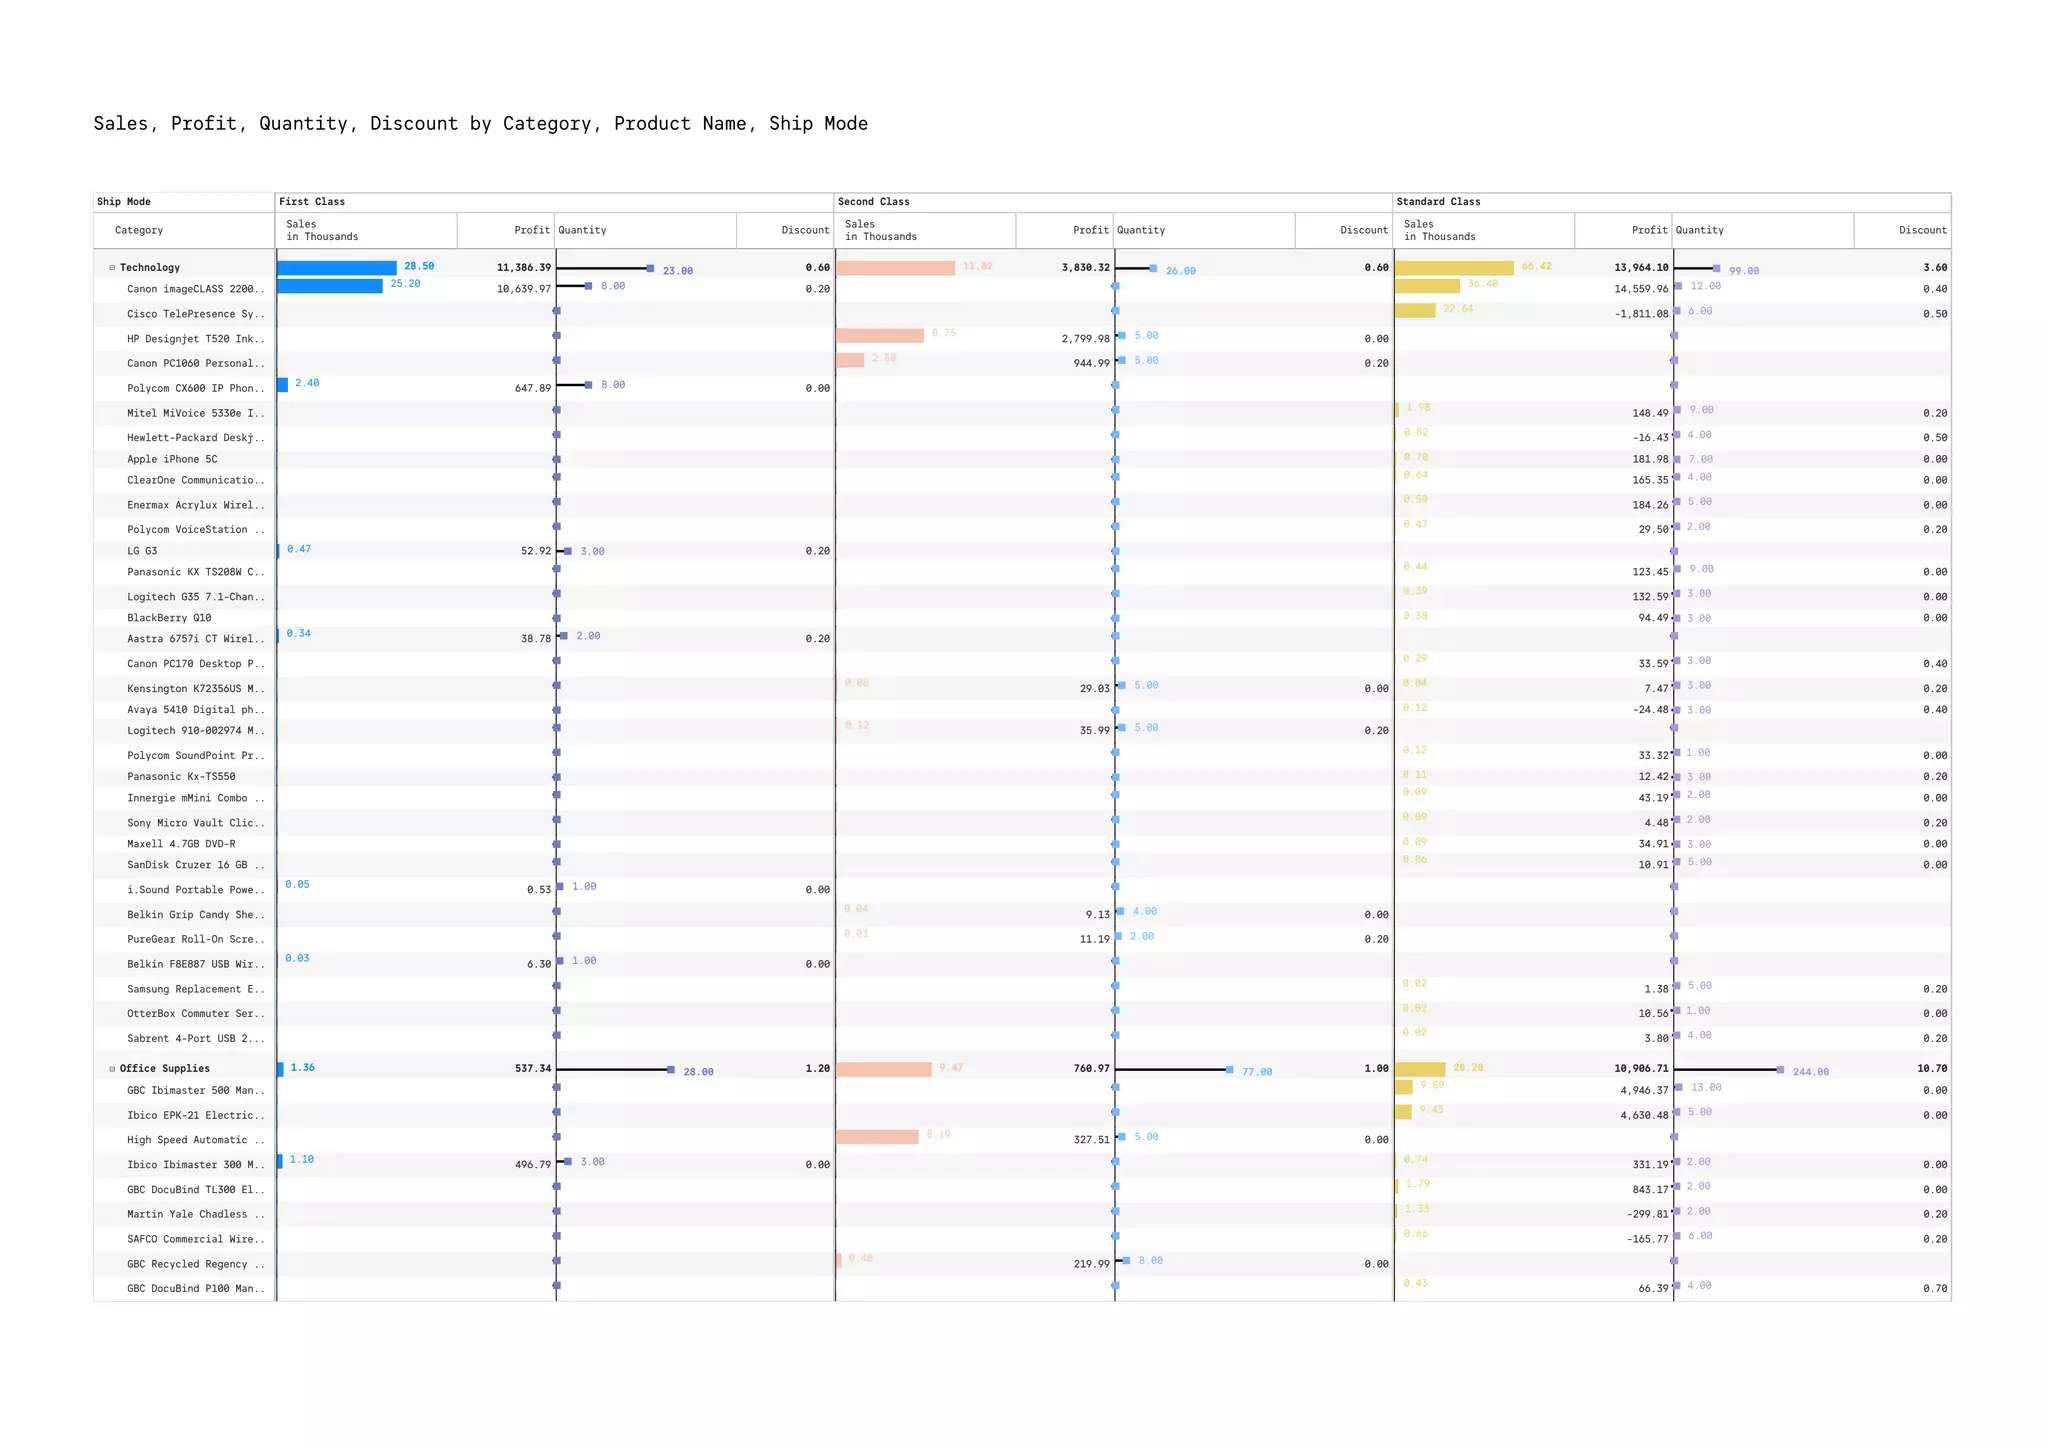Select the BlackBerry Q10 product row

click(169, 618)
